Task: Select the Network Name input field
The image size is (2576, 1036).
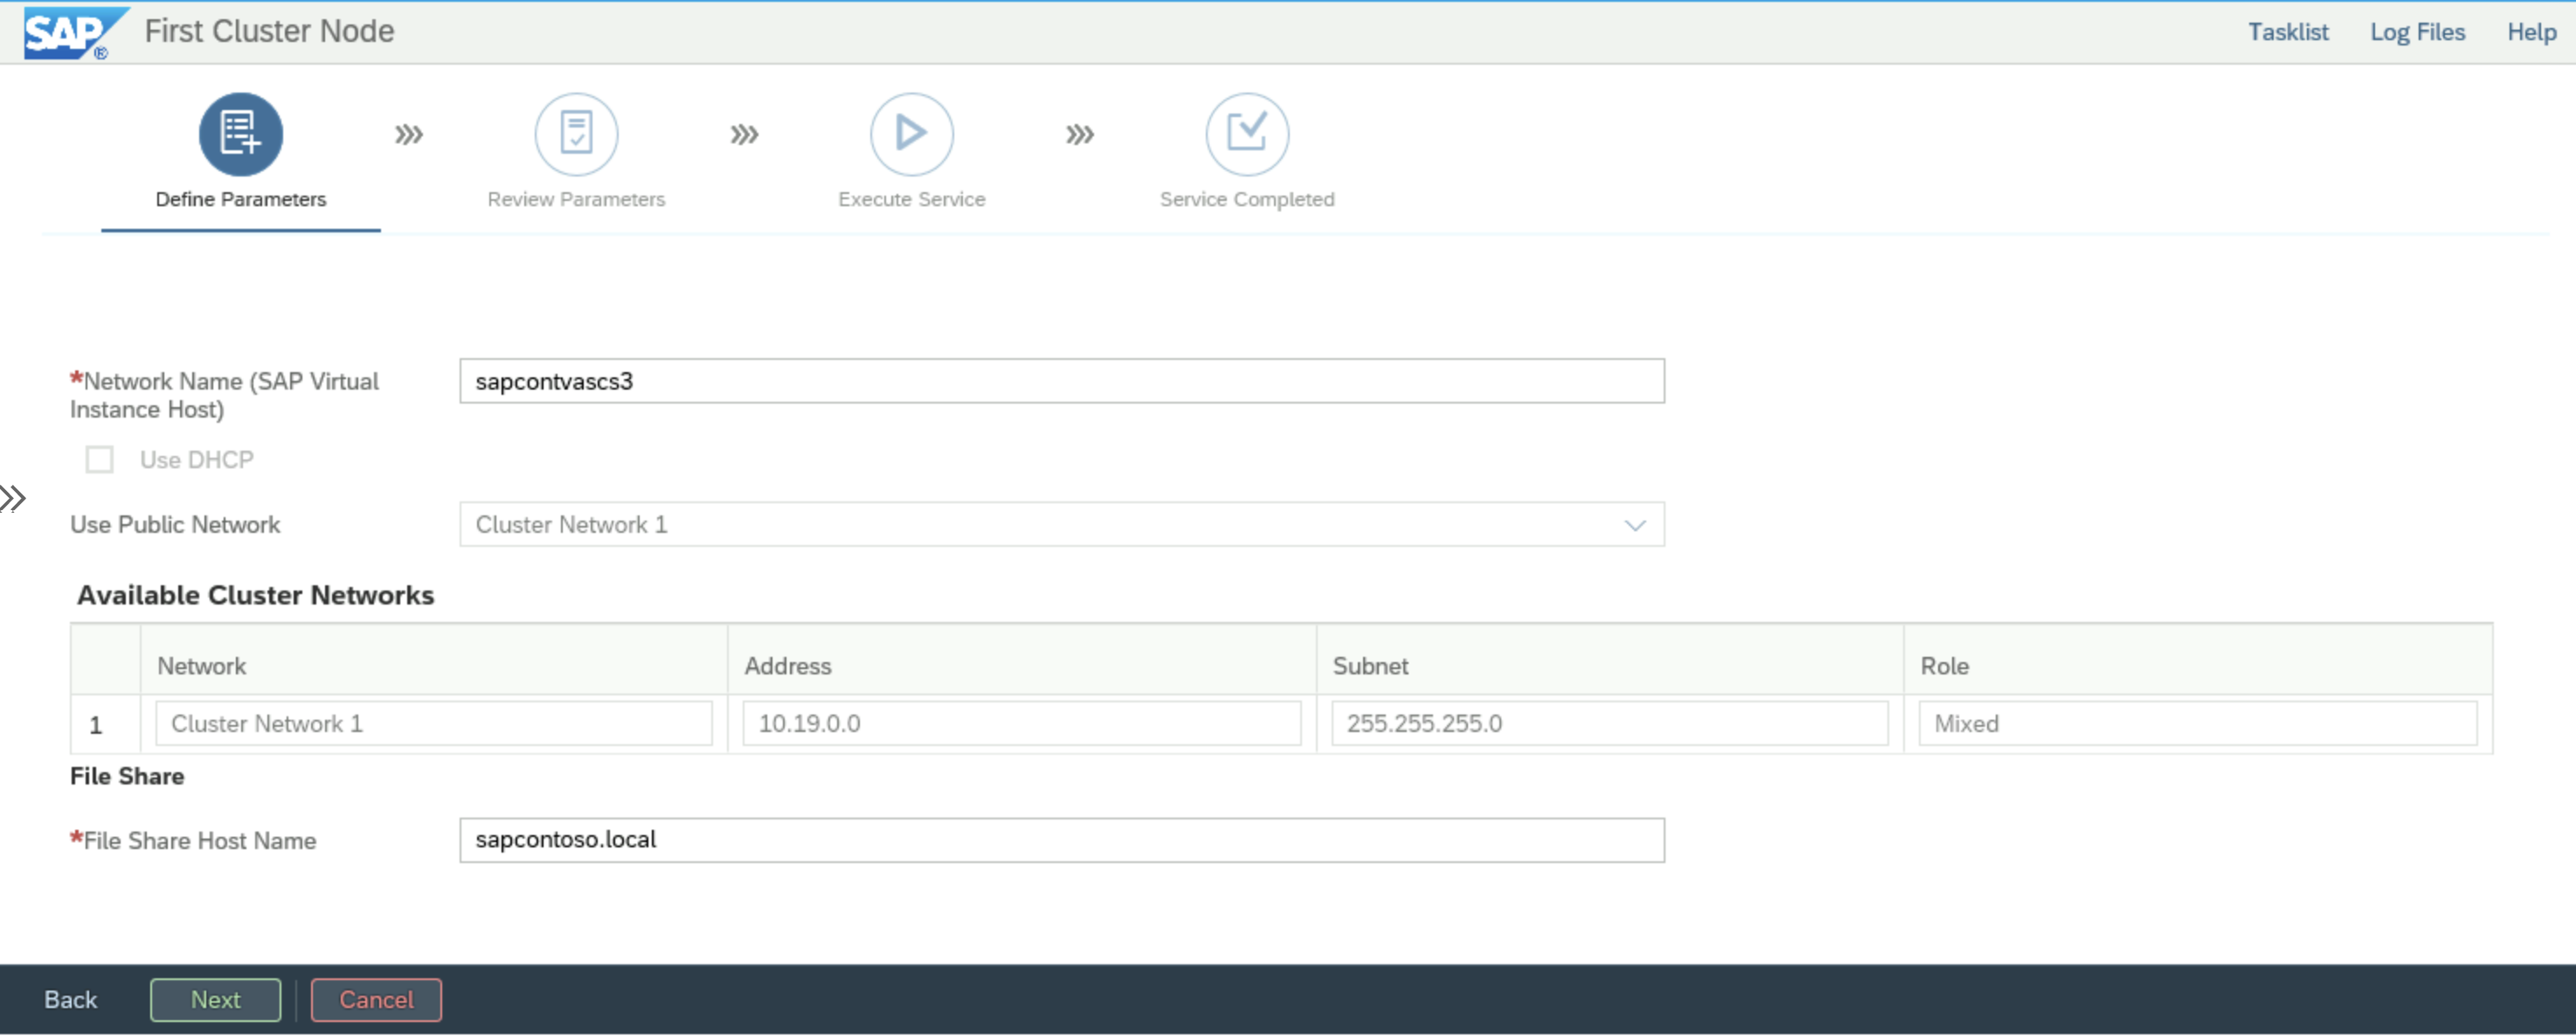Action: coord(1058,383)
